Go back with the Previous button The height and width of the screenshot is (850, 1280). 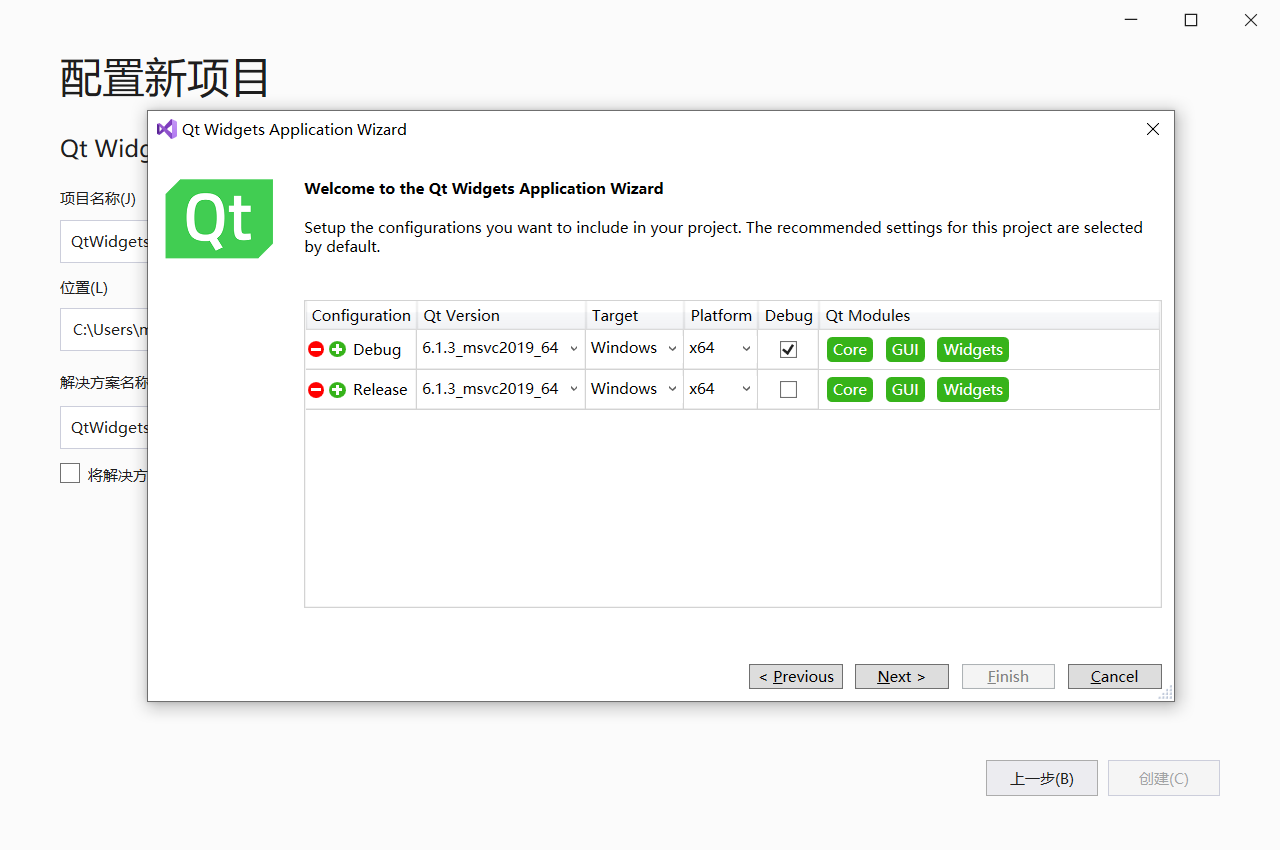pyautogui.click(x=796, y=676)
